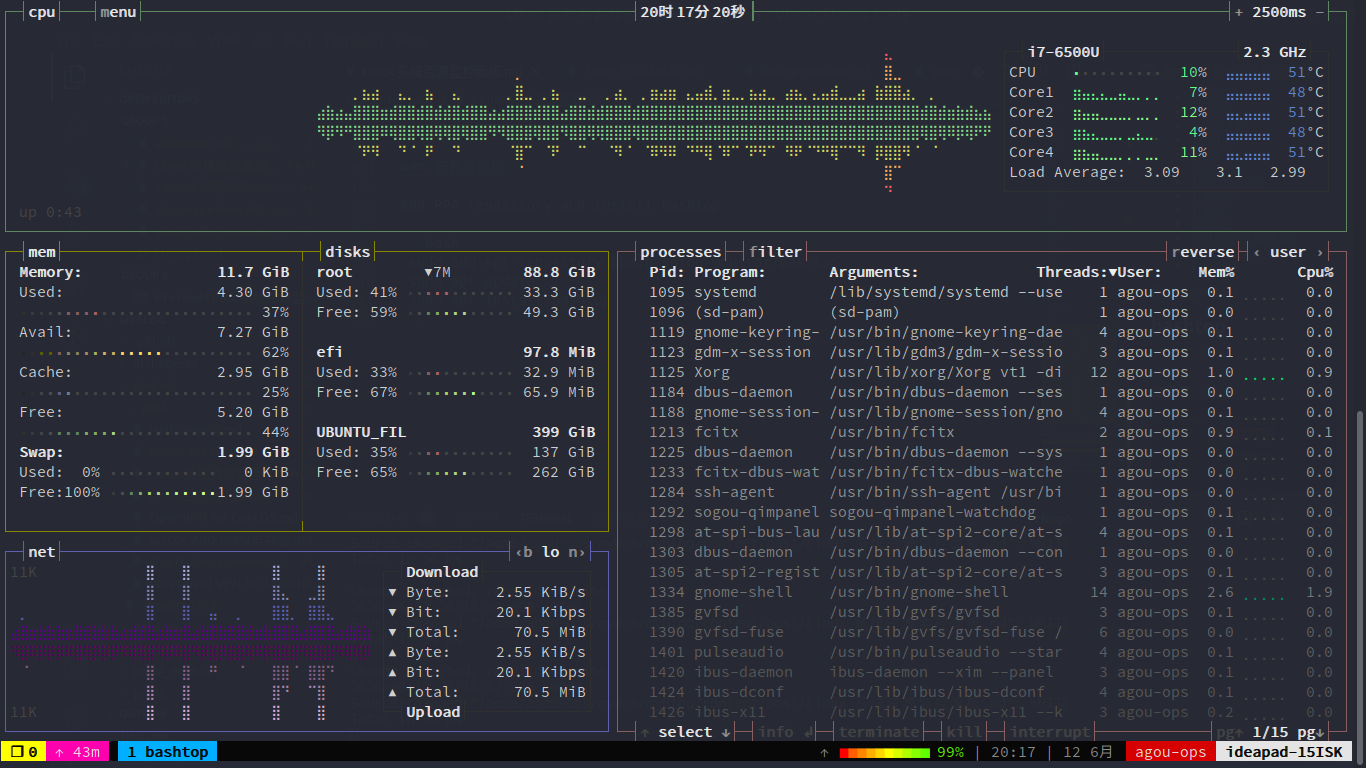Decrease update interval with minus sign

coord(1320,12)
